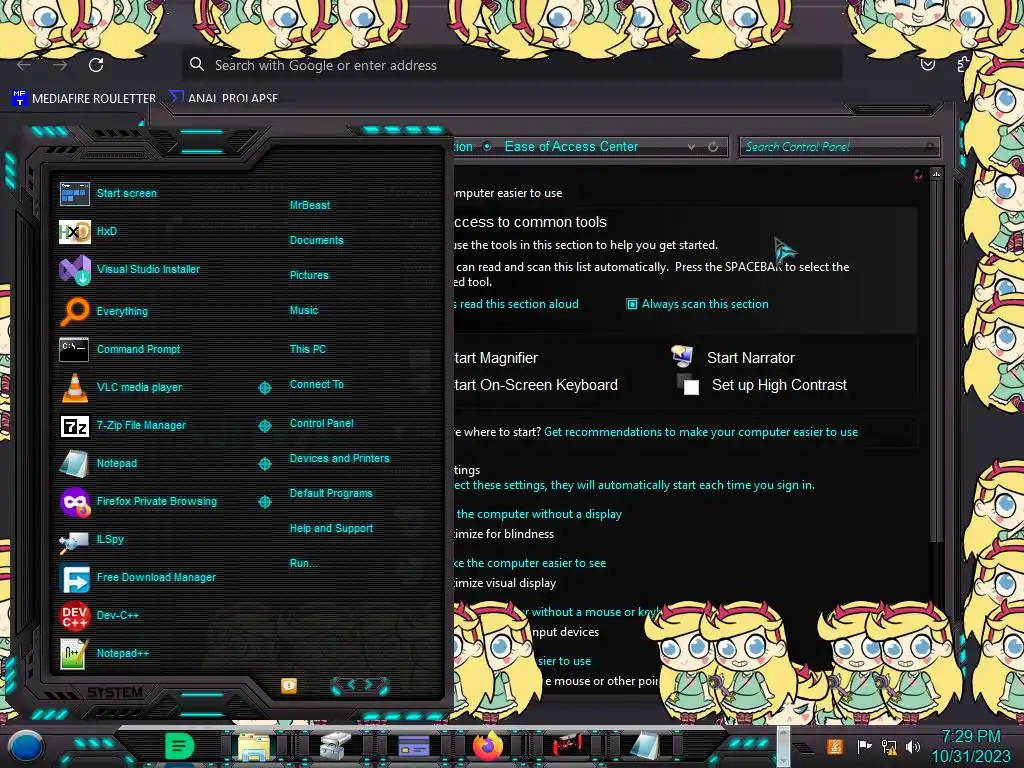Click Get recommendations link
Viewport: 1024px width, 768px height.
[701, 432]
